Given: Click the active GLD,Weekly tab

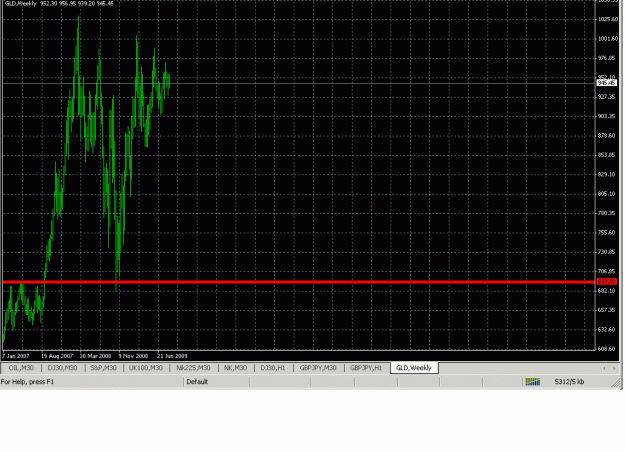Looking at the screenshot, I should tap(414, 368).
